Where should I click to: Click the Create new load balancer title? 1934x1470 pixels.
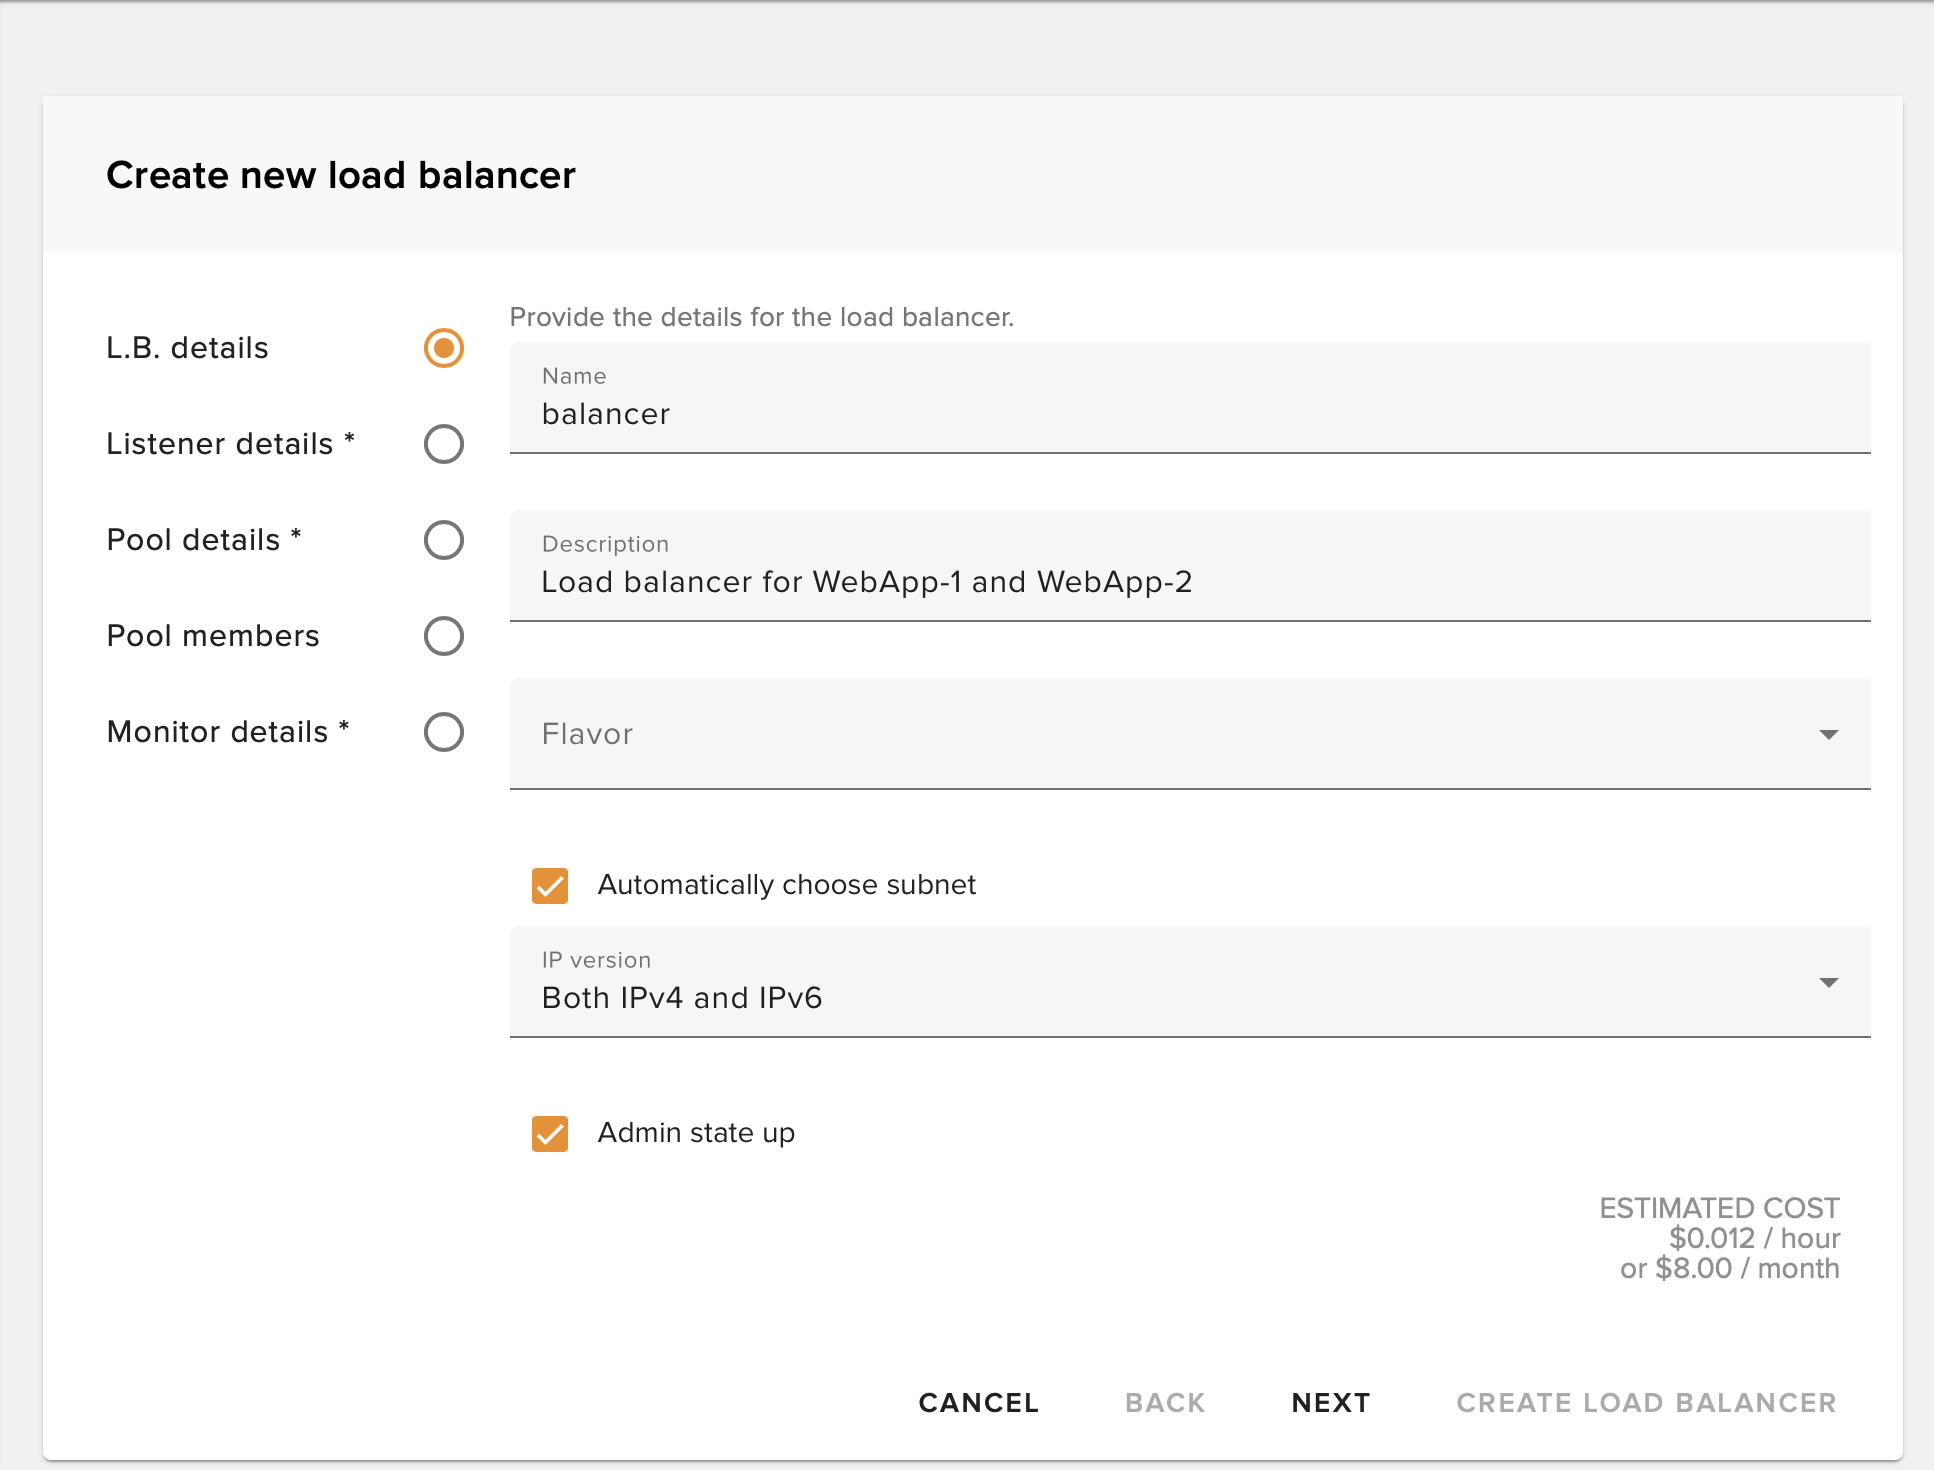(341, 175)
